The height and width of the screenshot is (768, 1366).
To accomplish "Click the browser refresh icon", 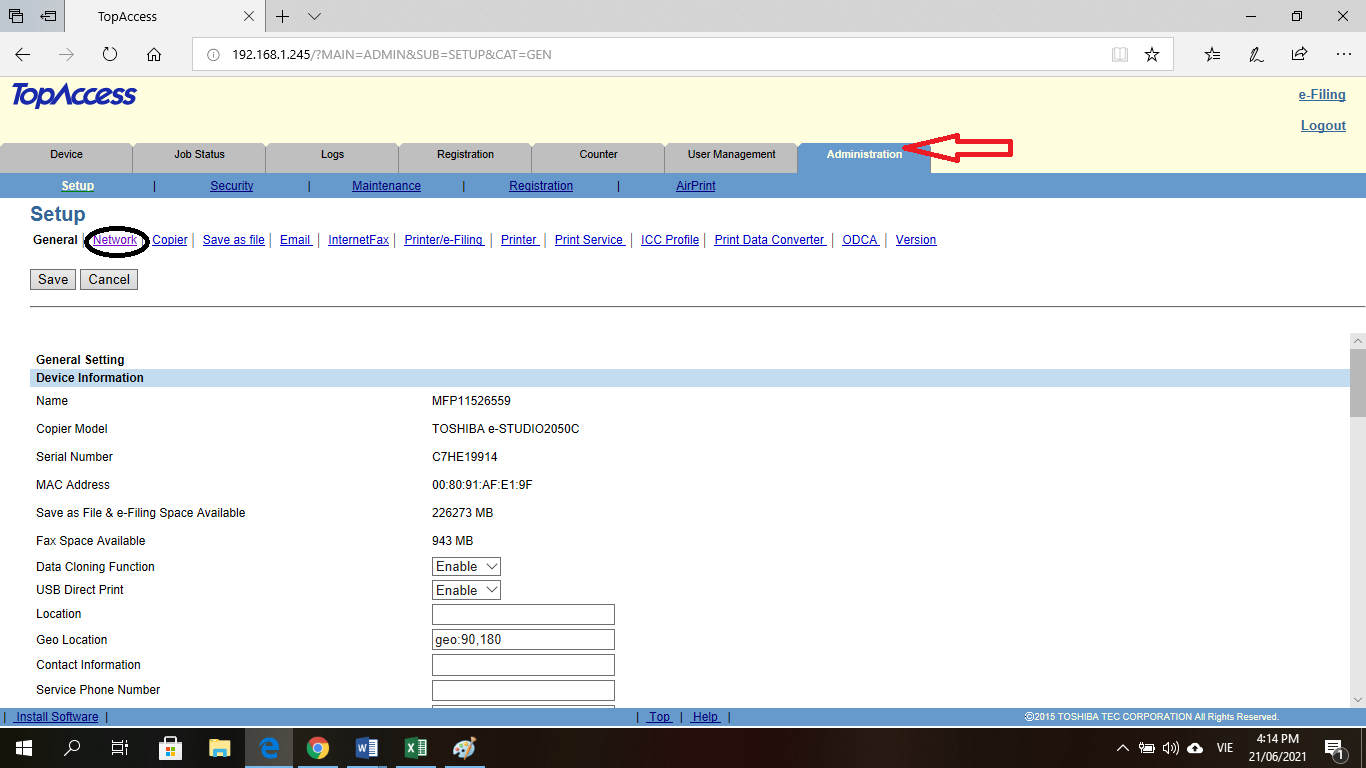I will pyautogui.click(x=110, y=54).
